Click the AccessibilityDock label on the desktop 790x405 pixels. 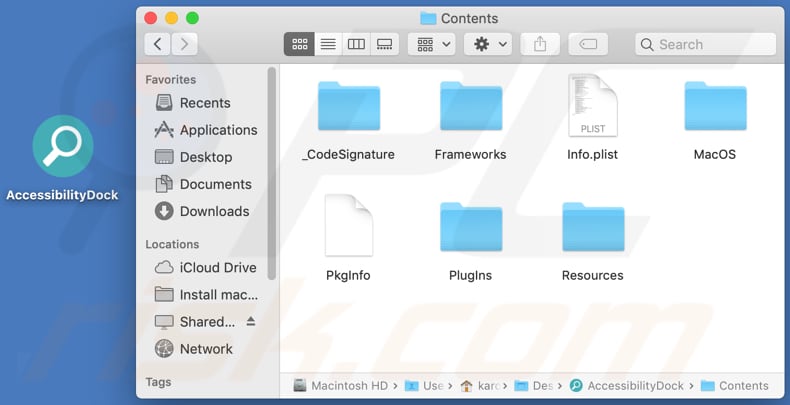pos(62,195)
